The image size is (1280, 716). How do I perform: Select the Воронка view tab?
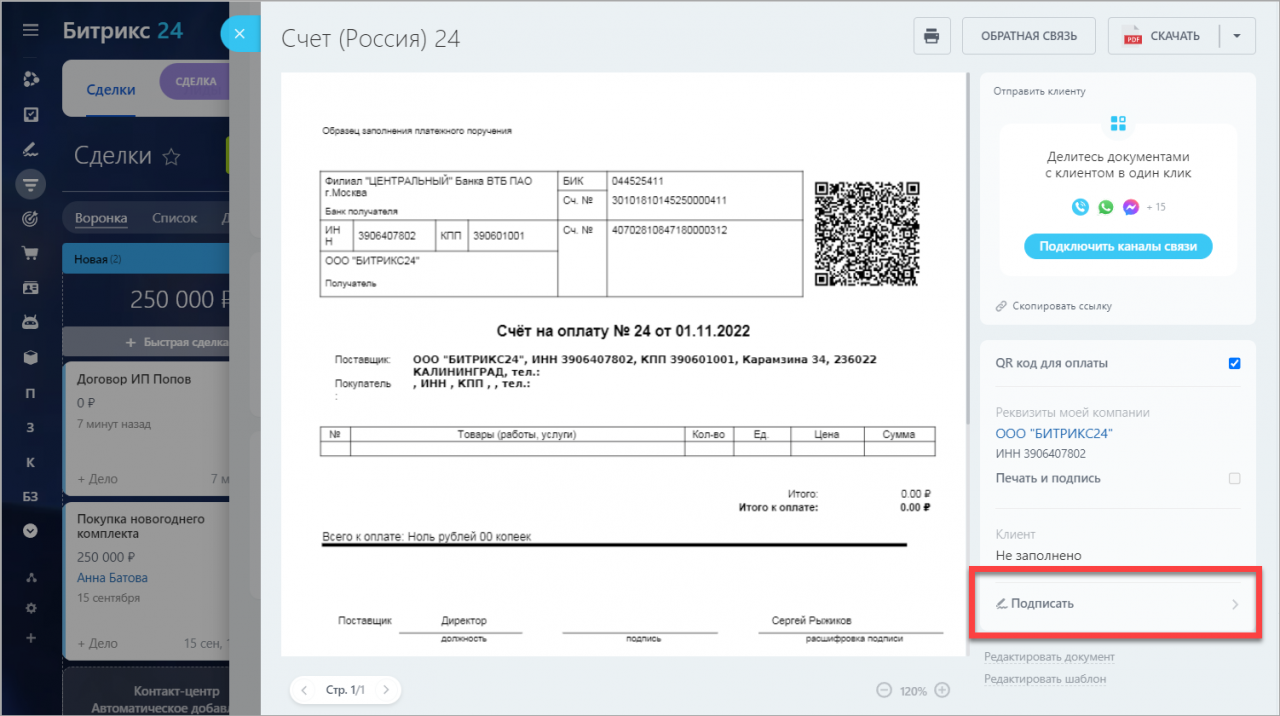point(101,218)
